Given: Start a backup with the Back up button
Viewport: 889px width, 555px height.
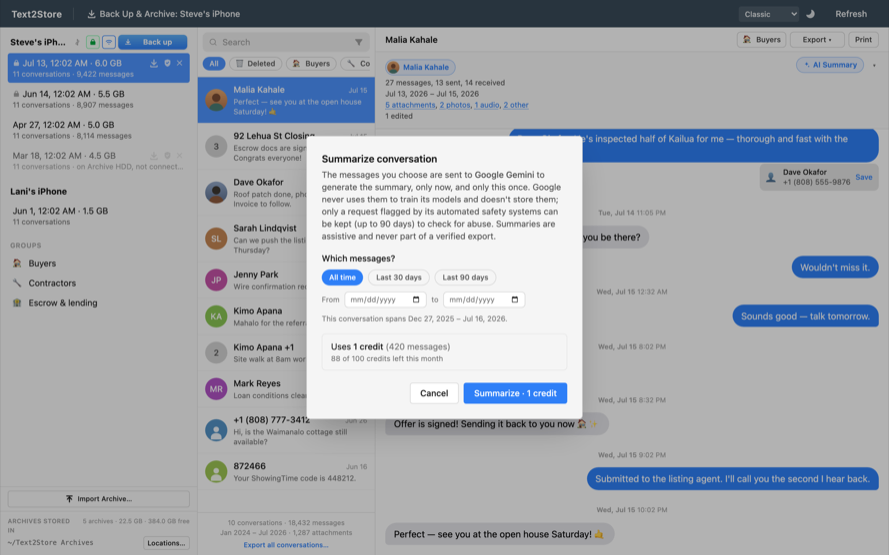Looking at the screenshot, I should tap(153, 42).
